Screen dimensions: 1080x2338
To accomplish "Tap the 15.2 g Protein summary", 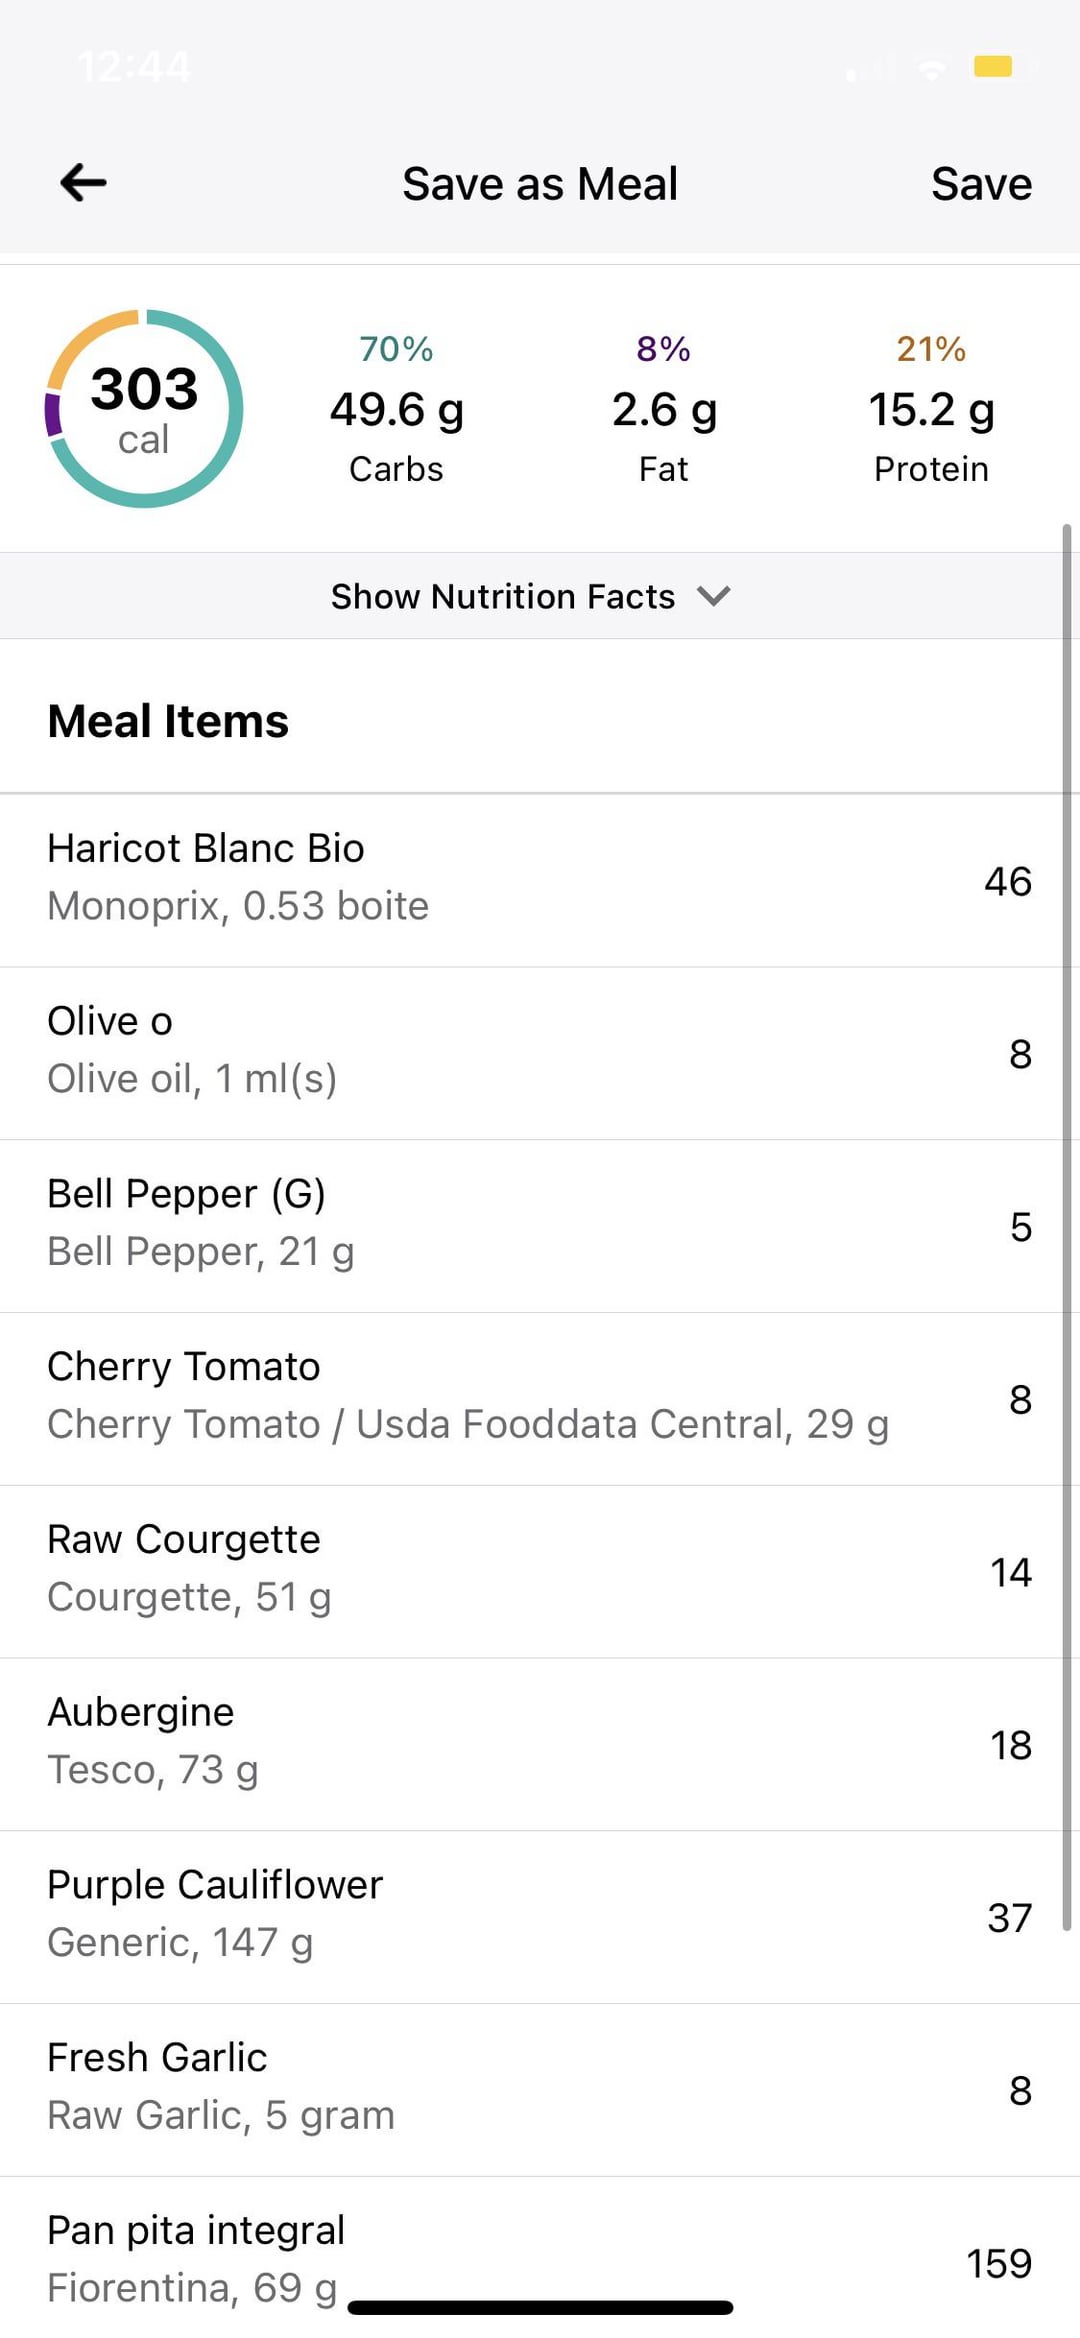I will pos(931,410).
